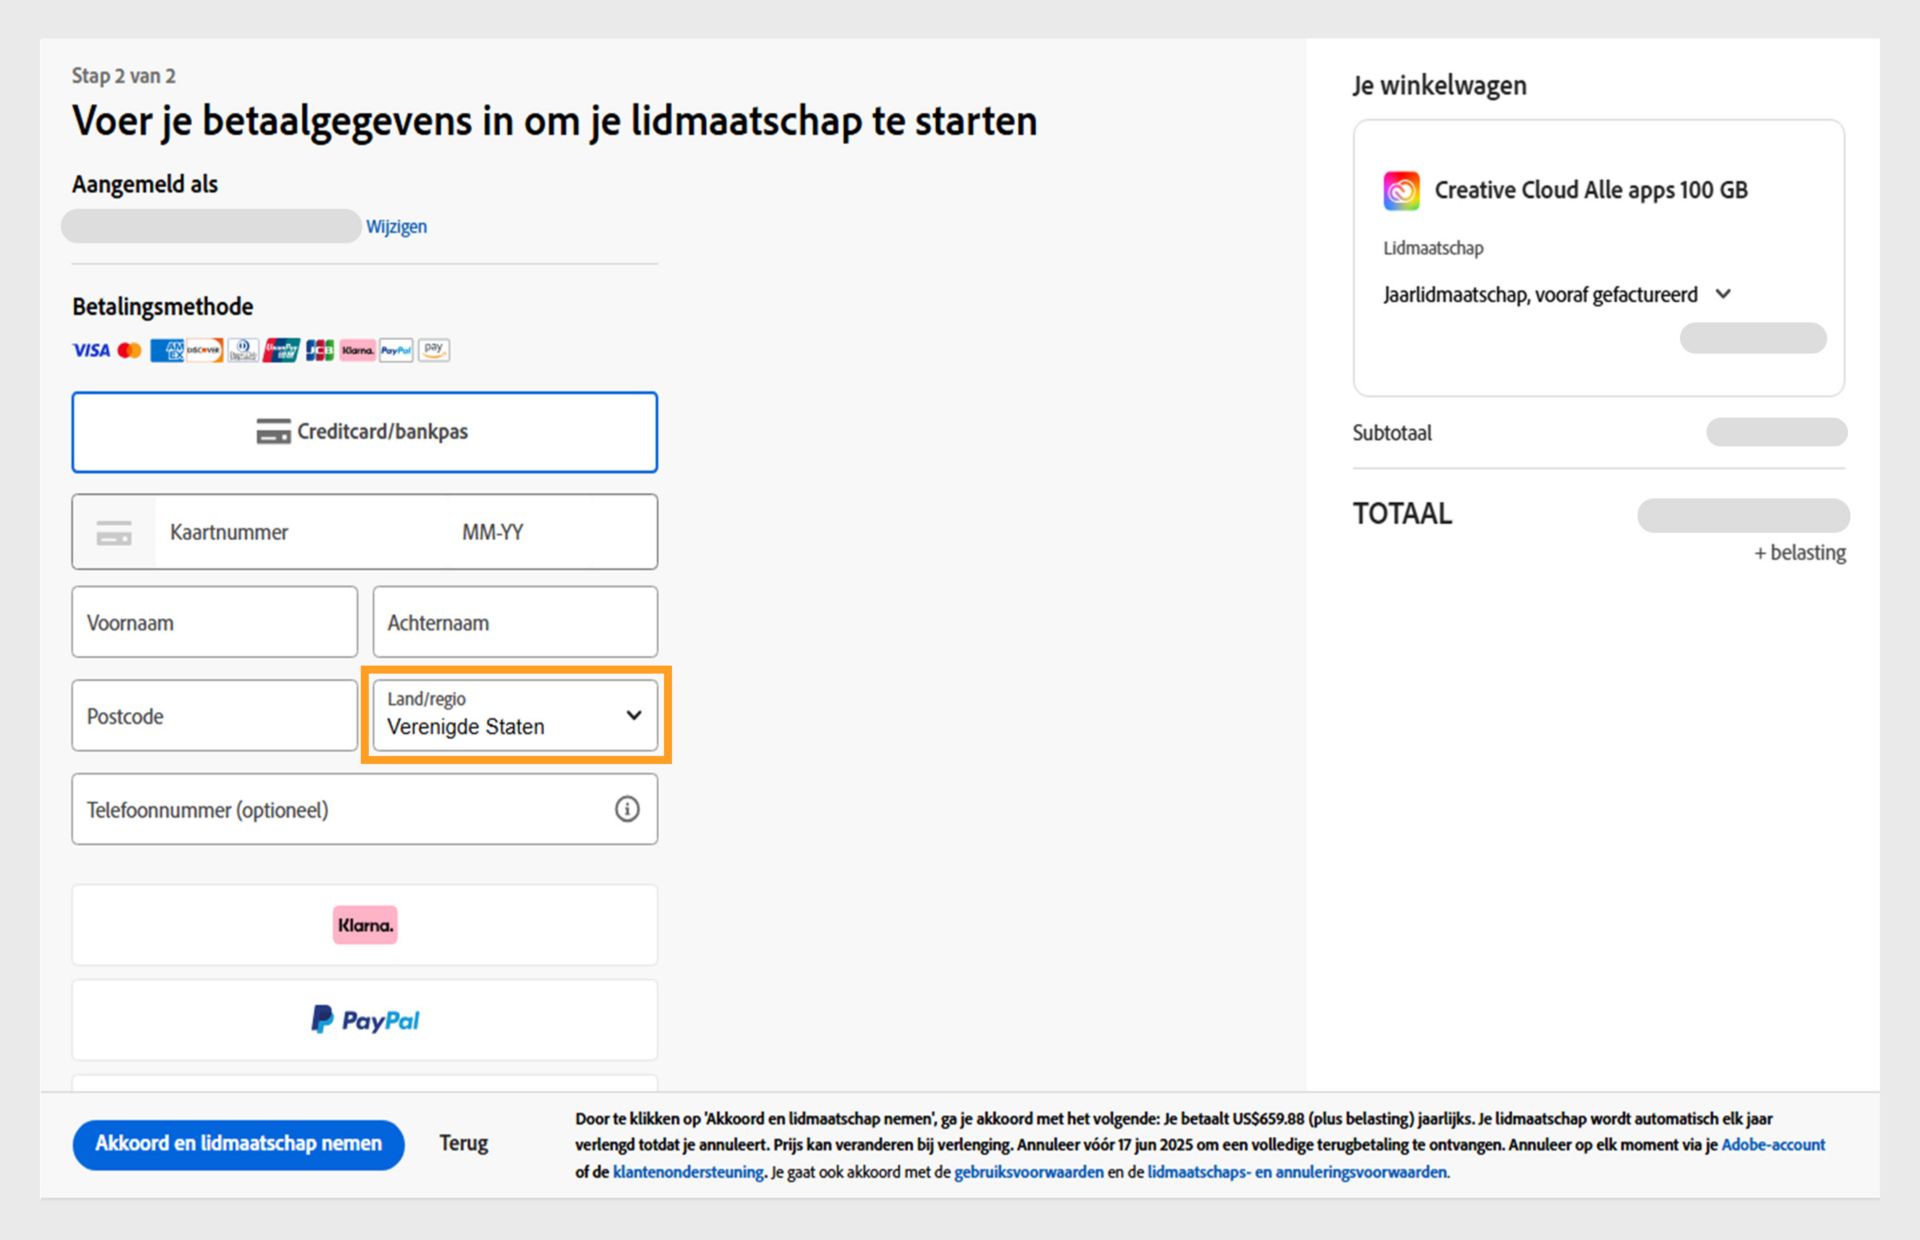This screenshot has width=1920, height=1240.
Task: Click the Wijzigen link
Action: pyautogui.click(x=396, y=227)
